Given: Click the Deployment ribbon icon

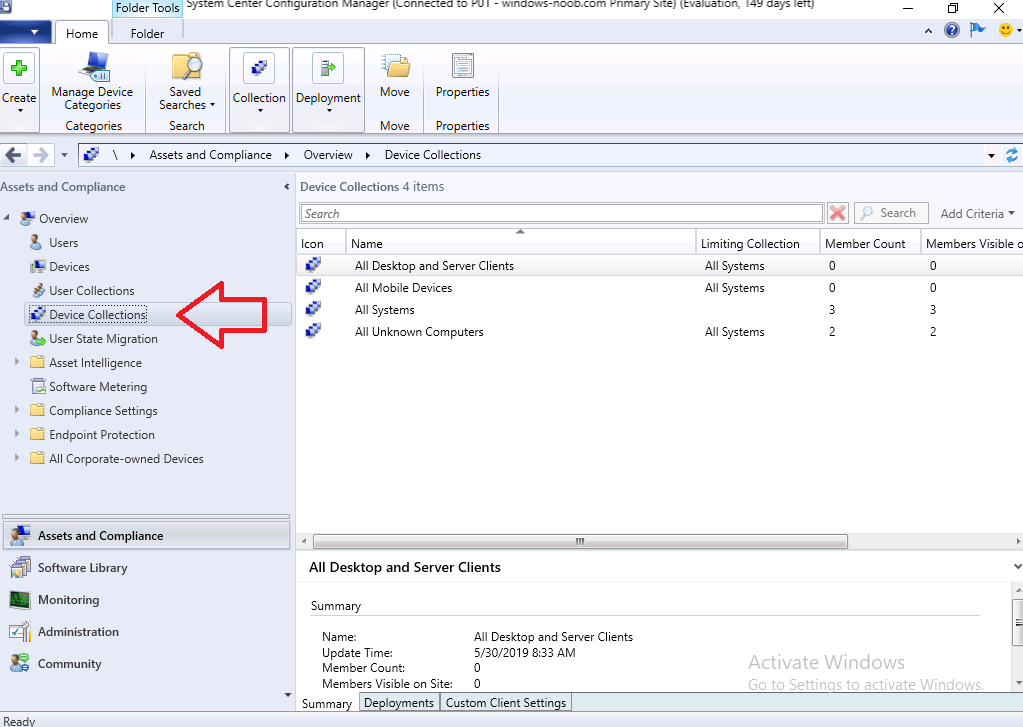Looking at the screenshot, I should [x=328, y=68].
